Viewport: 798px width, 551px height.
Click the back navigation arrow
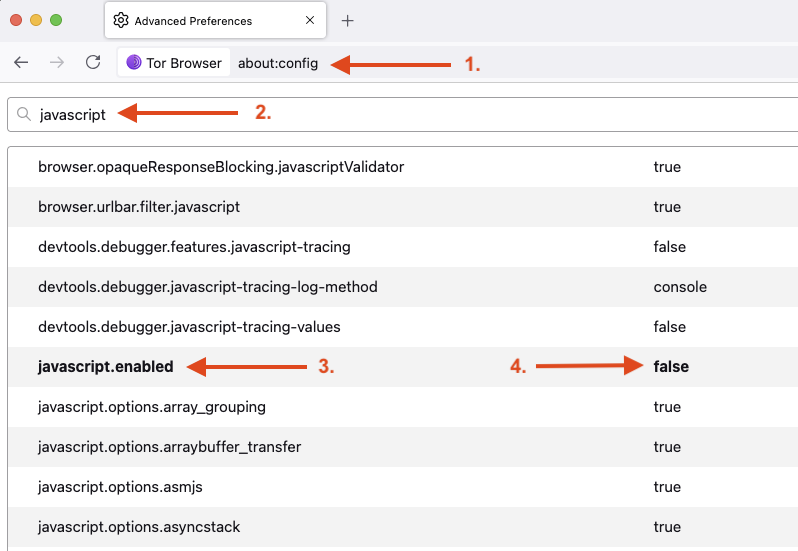21,62
